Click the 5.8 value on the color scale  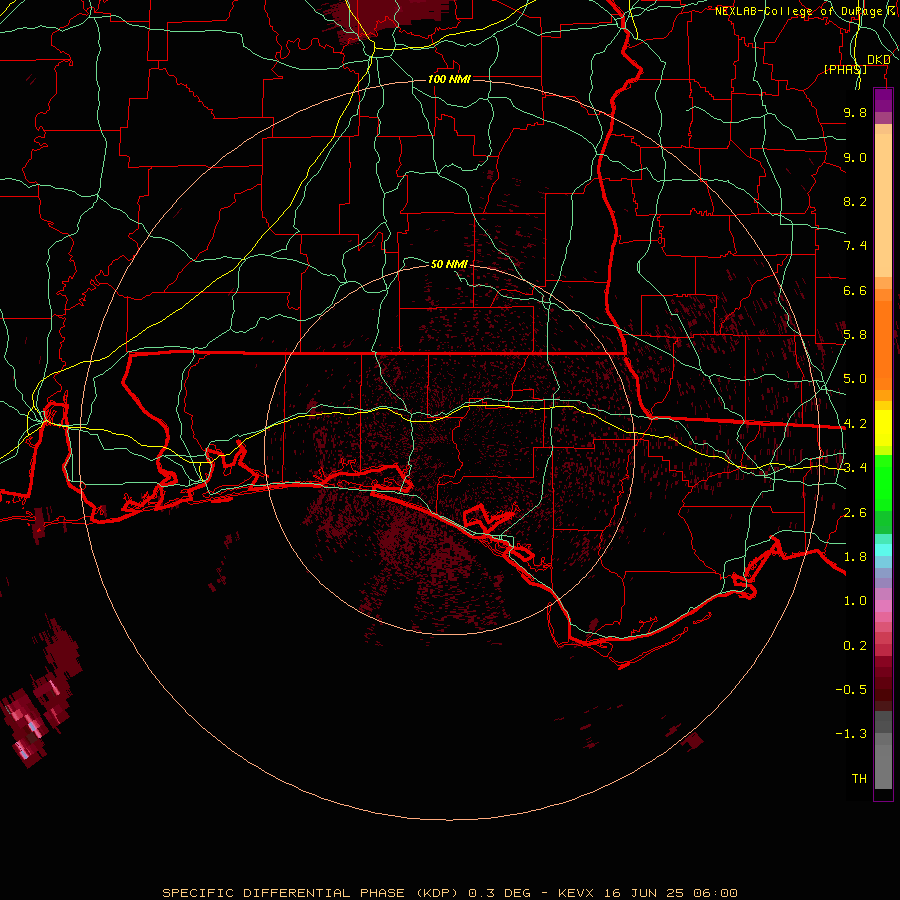[x=855, y=335]
